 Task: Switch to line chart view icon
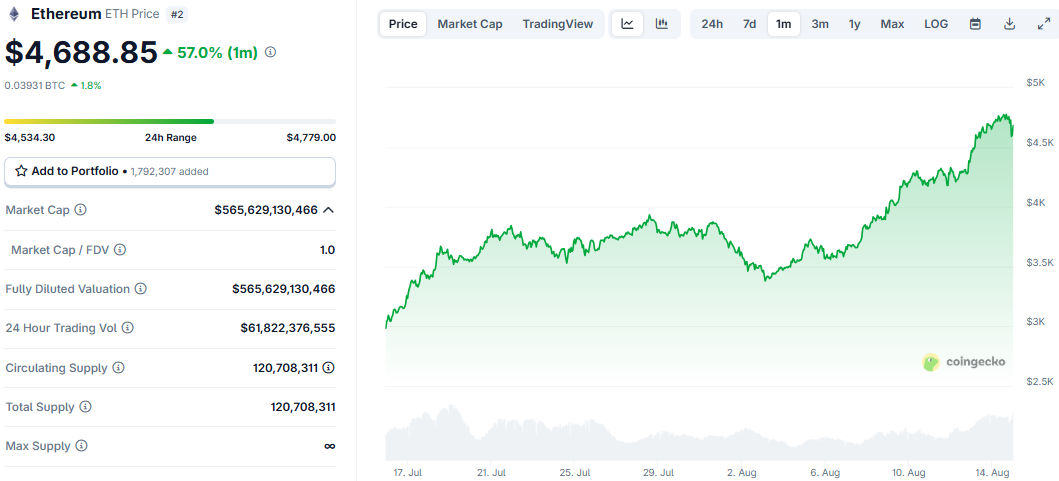tap(627, 24)
